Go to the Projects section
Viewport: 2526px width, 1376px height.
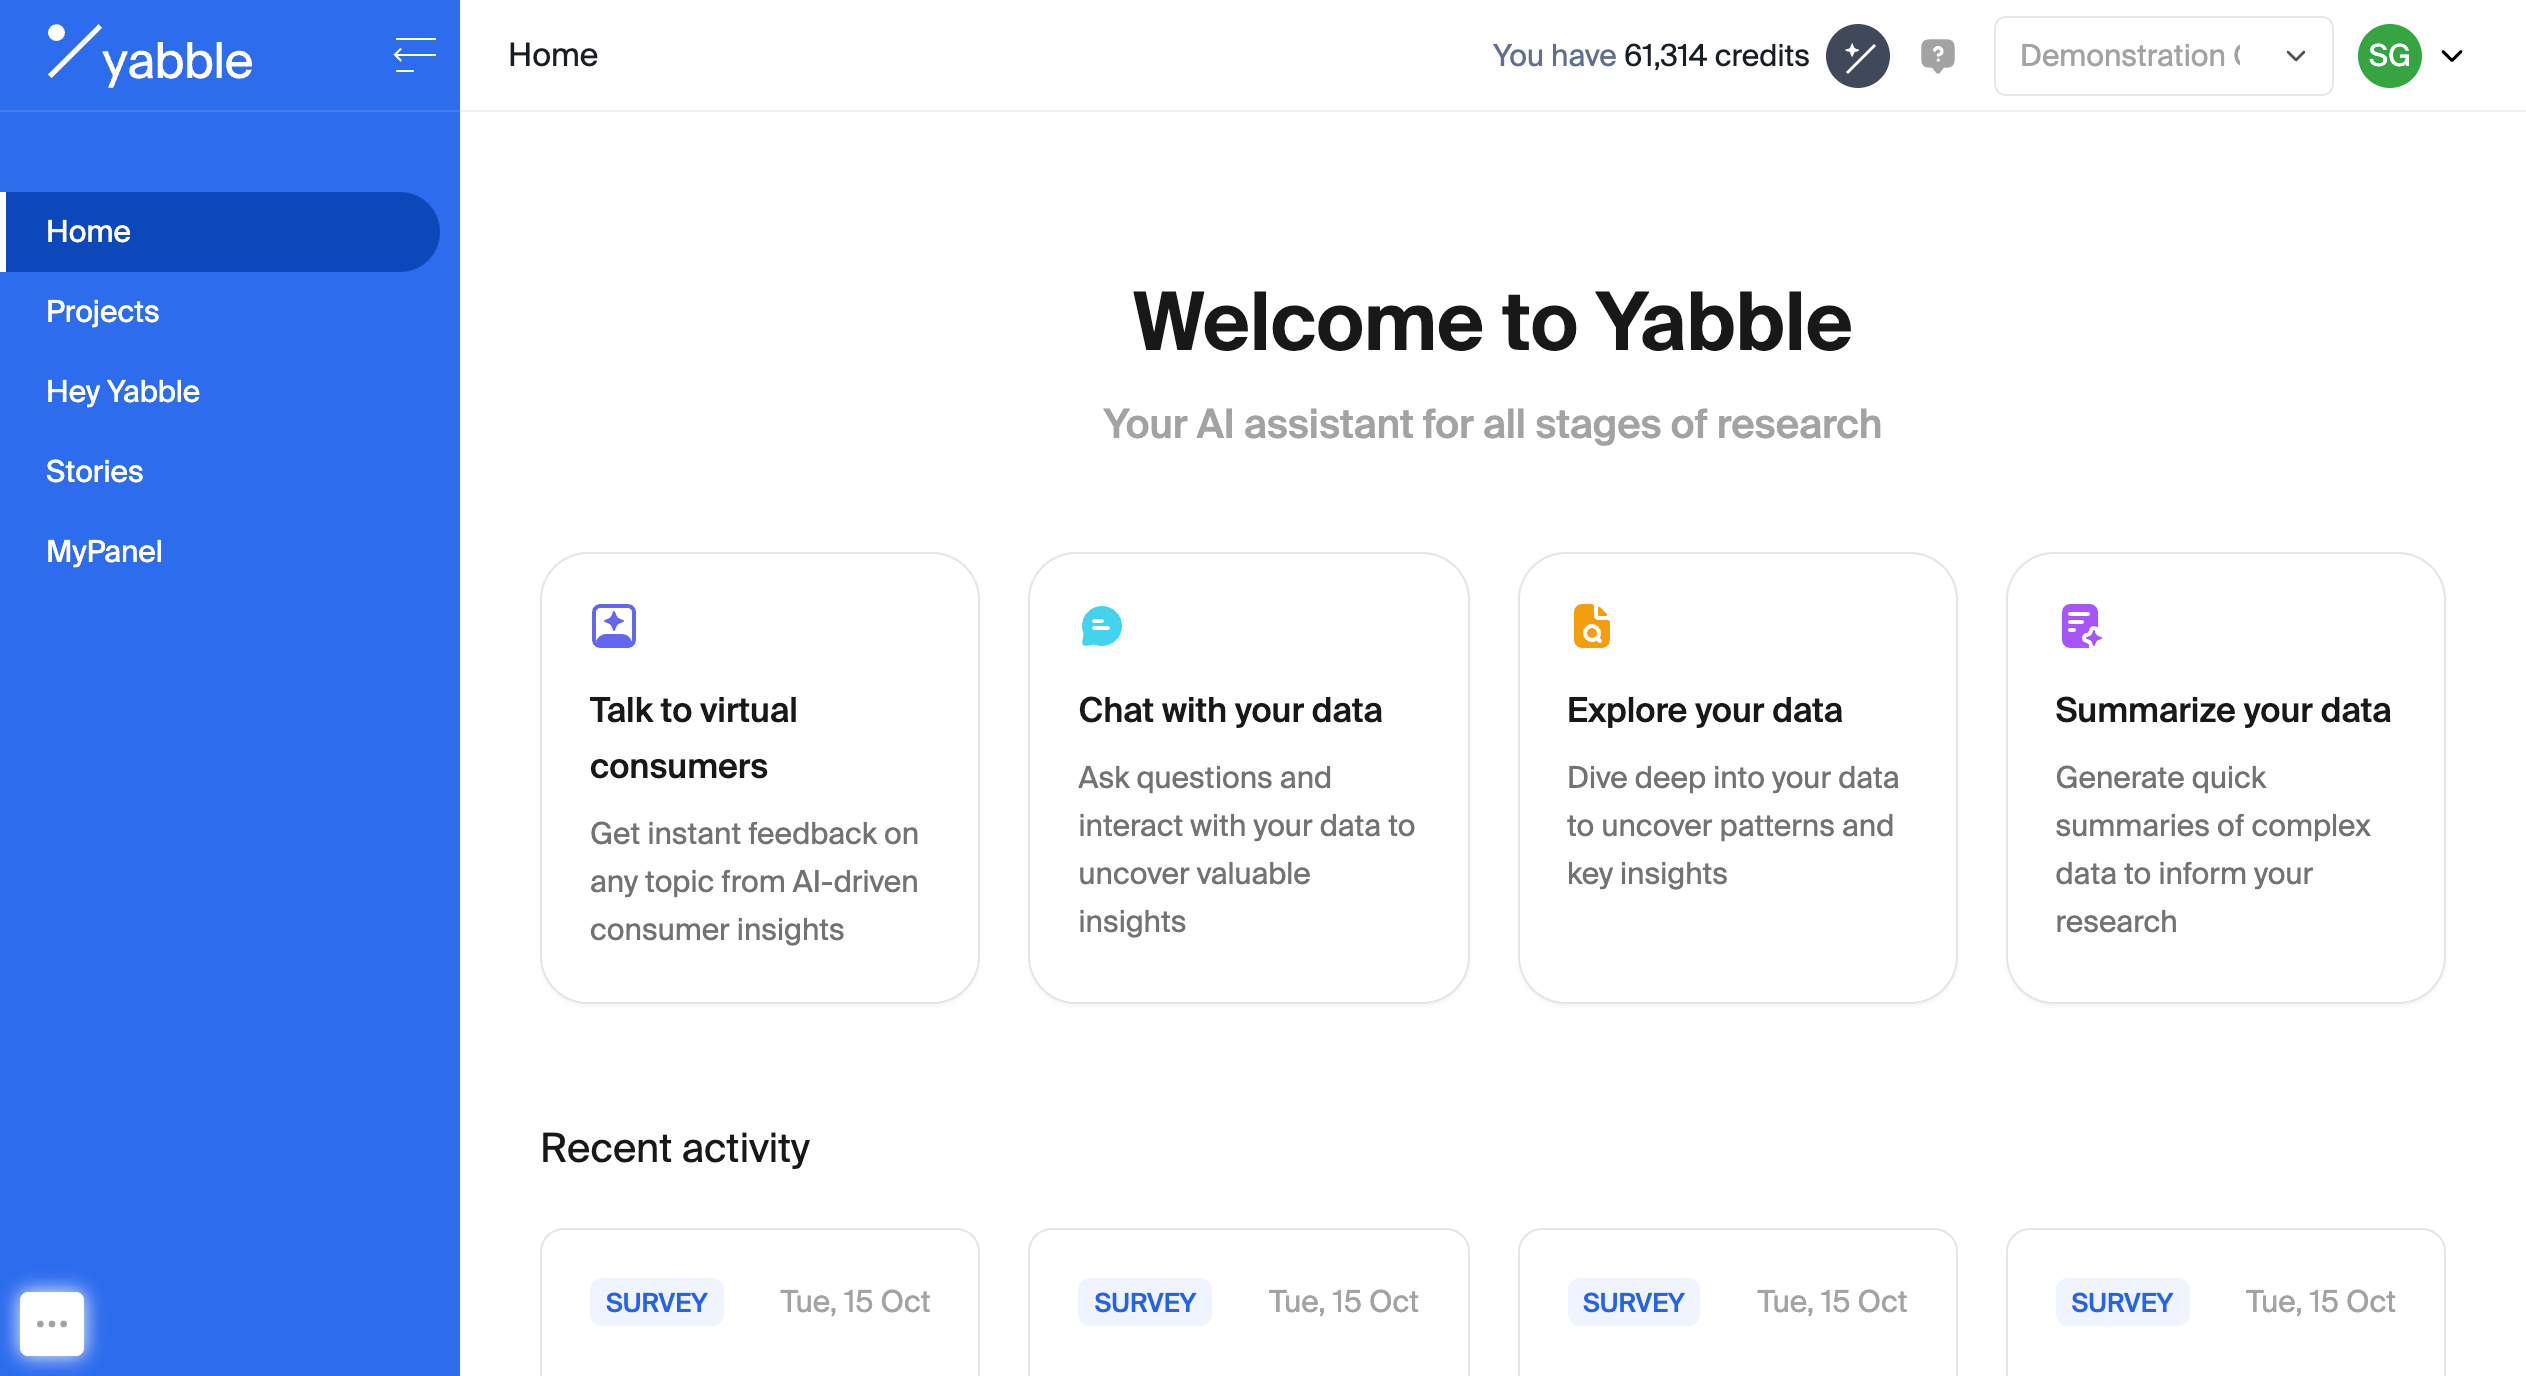point(102,311)
